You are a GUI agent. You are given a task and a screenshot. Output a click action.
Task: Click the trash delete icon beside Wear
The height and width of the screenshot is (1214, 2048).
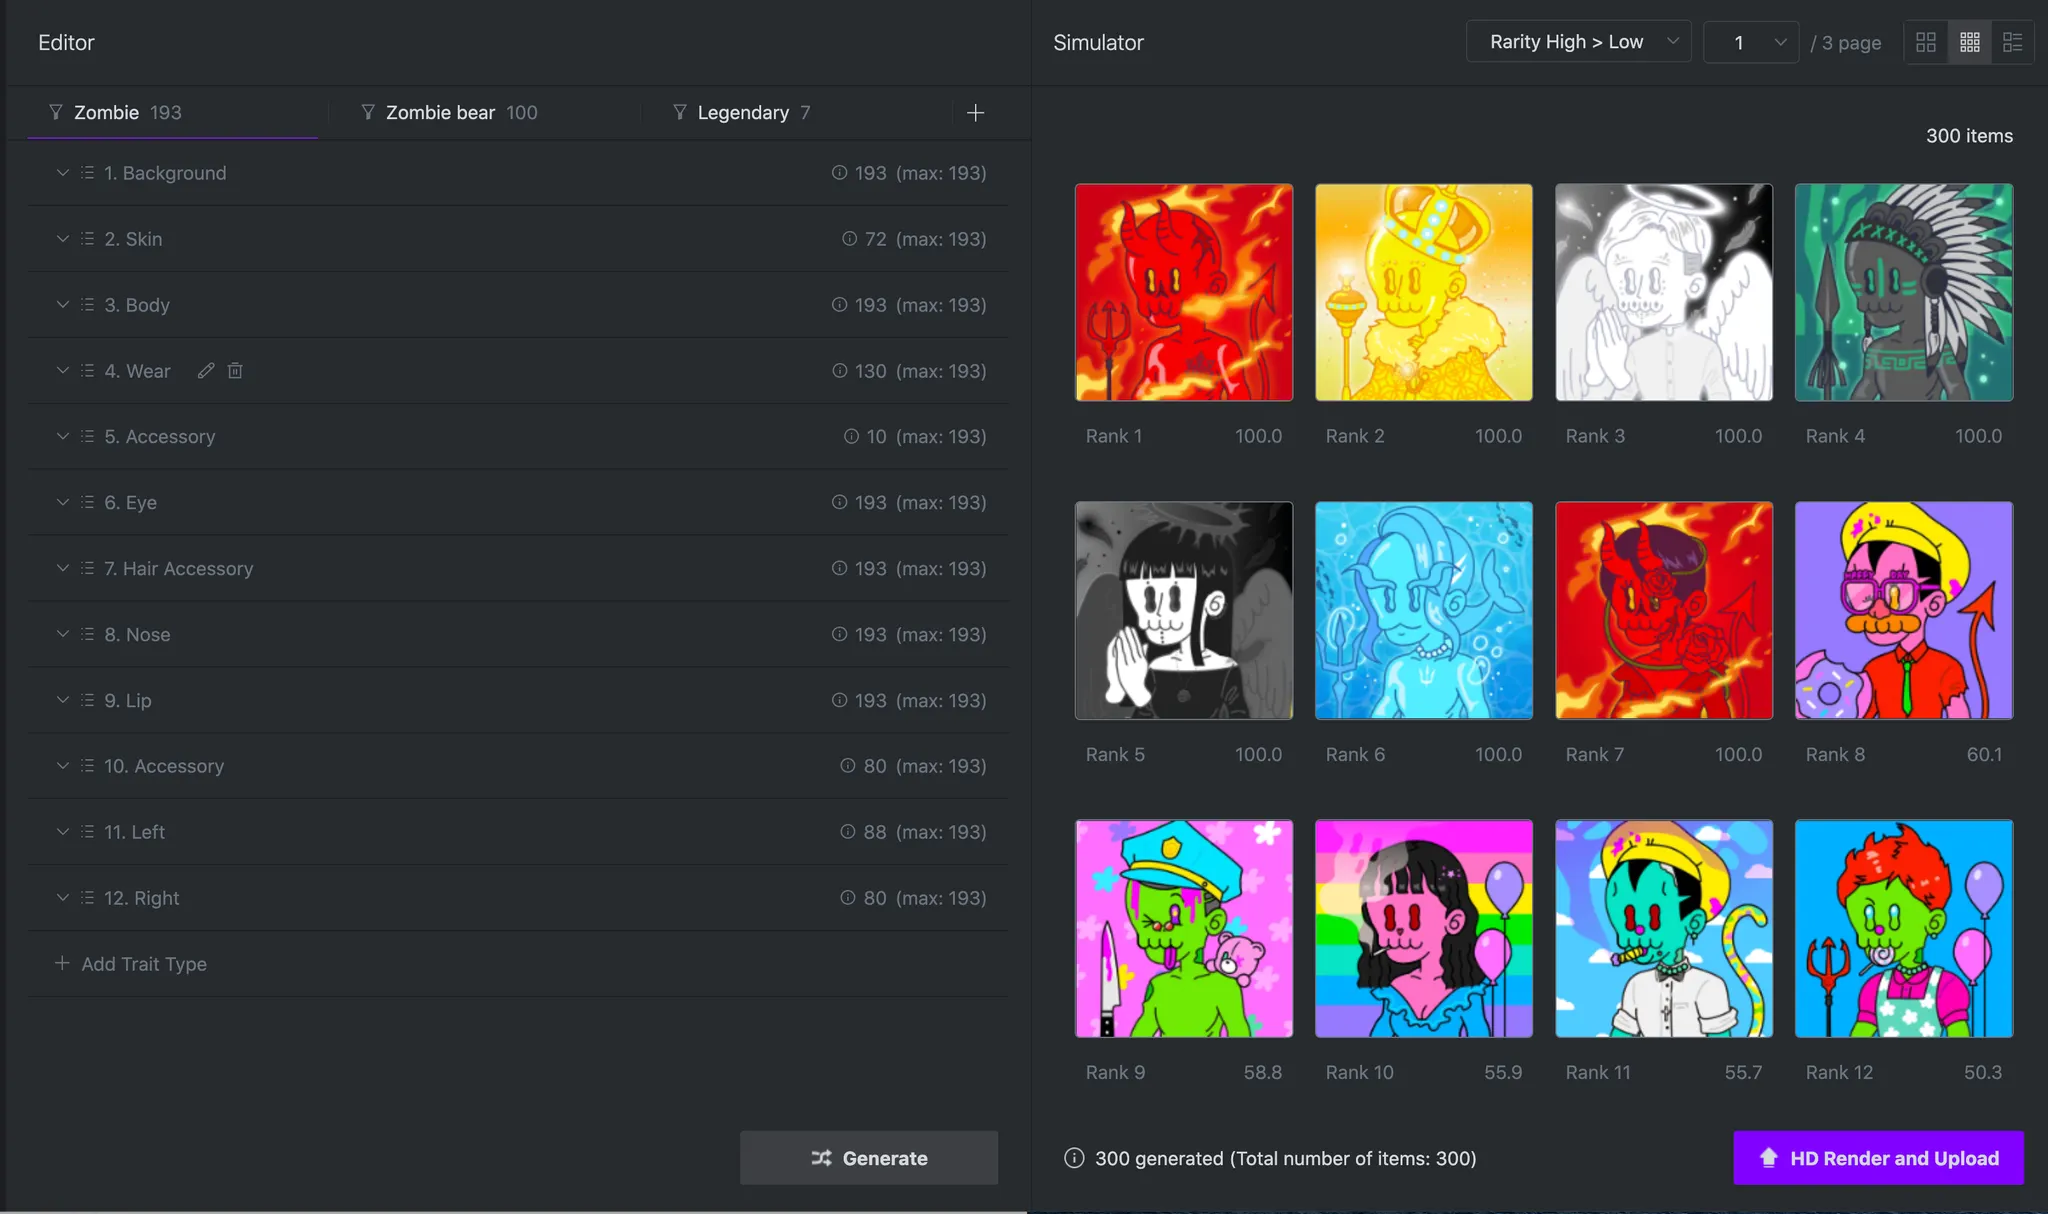(235, 371)
